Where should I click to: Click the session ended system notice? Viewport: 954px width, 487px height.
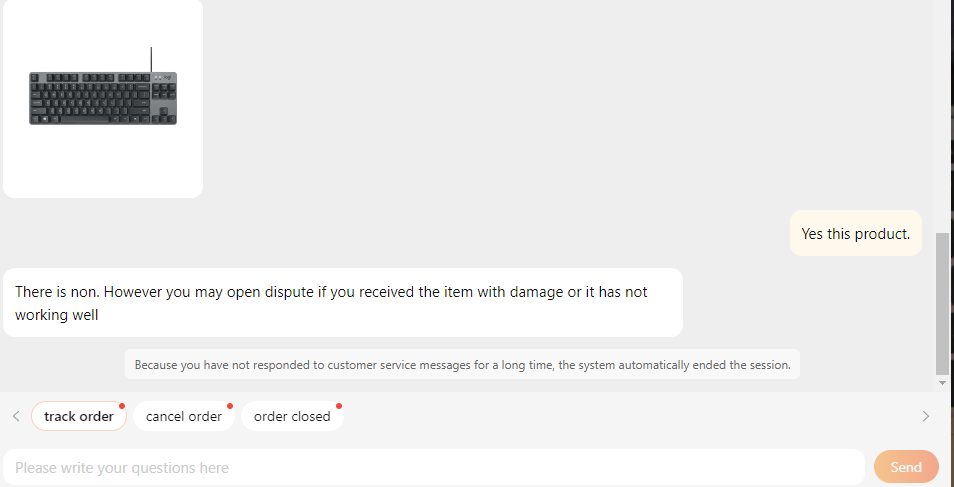point(462,365)
